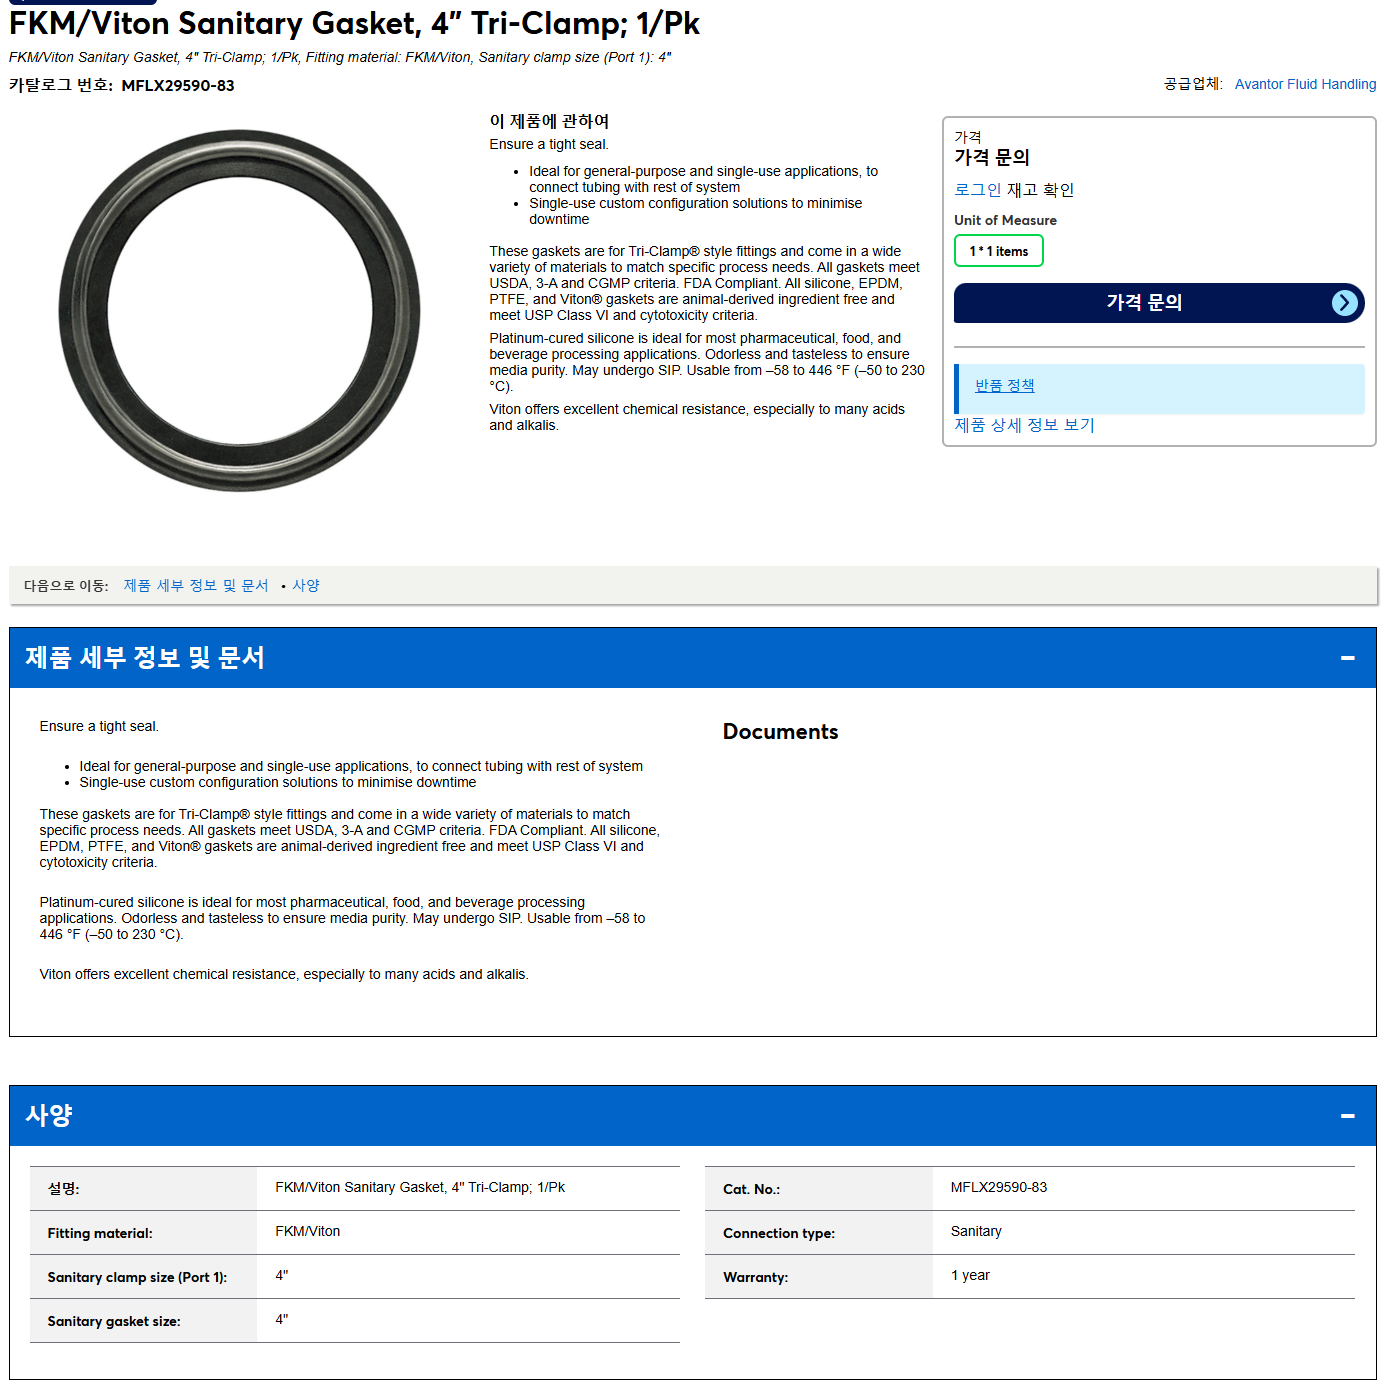The image size is (1384, 1400).
Task: Open 제품 상세 정보 보기 link
Action: [1024, 425]
